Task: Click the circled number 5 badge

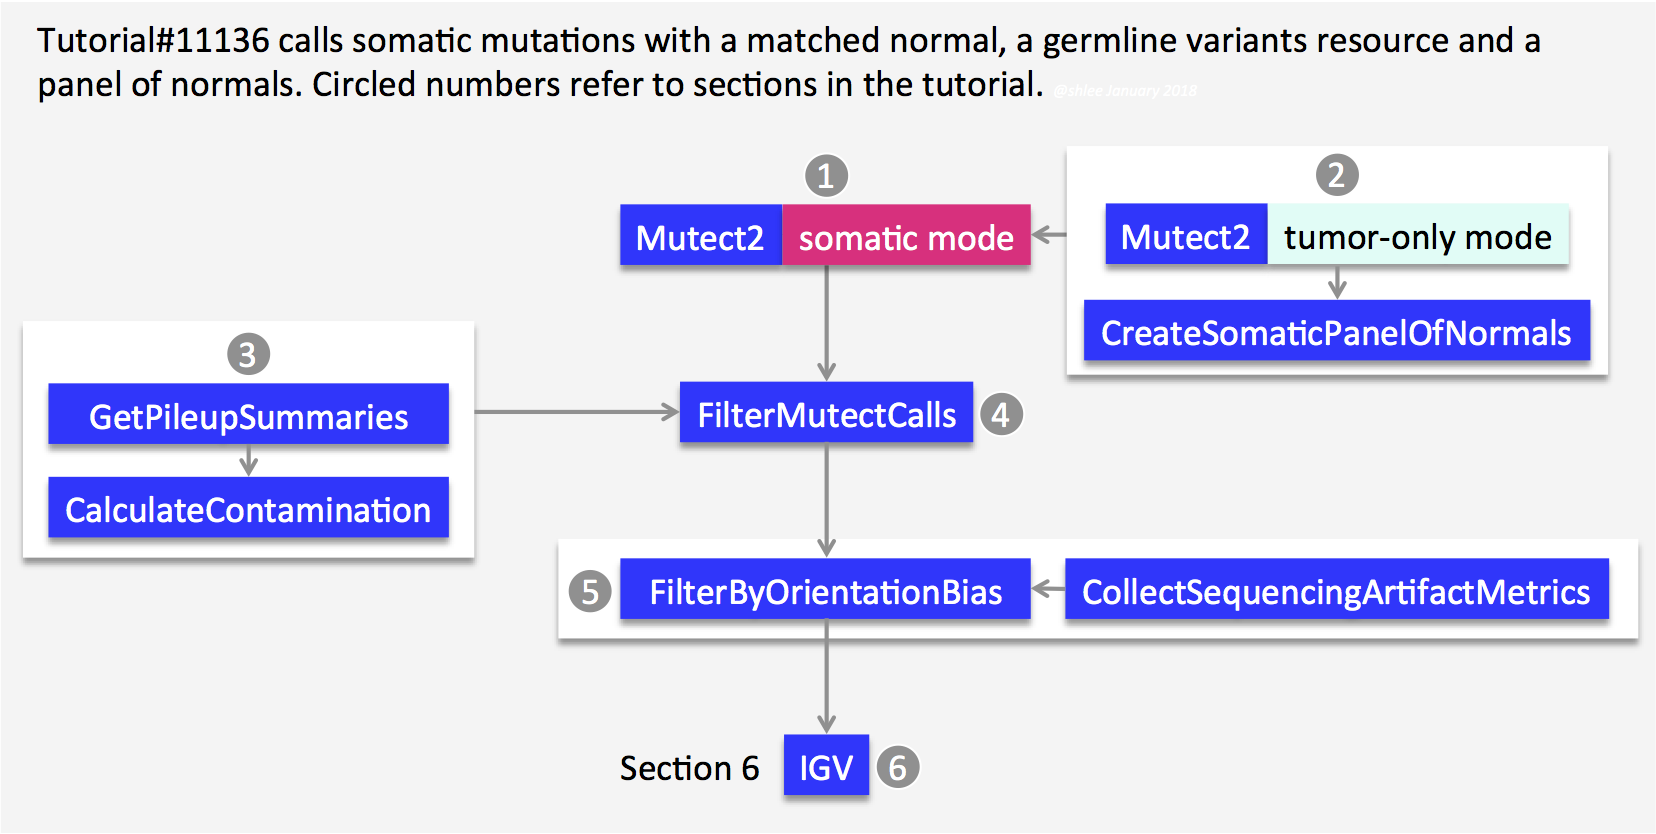Action: pyautogui.click(x=590, y=591)
